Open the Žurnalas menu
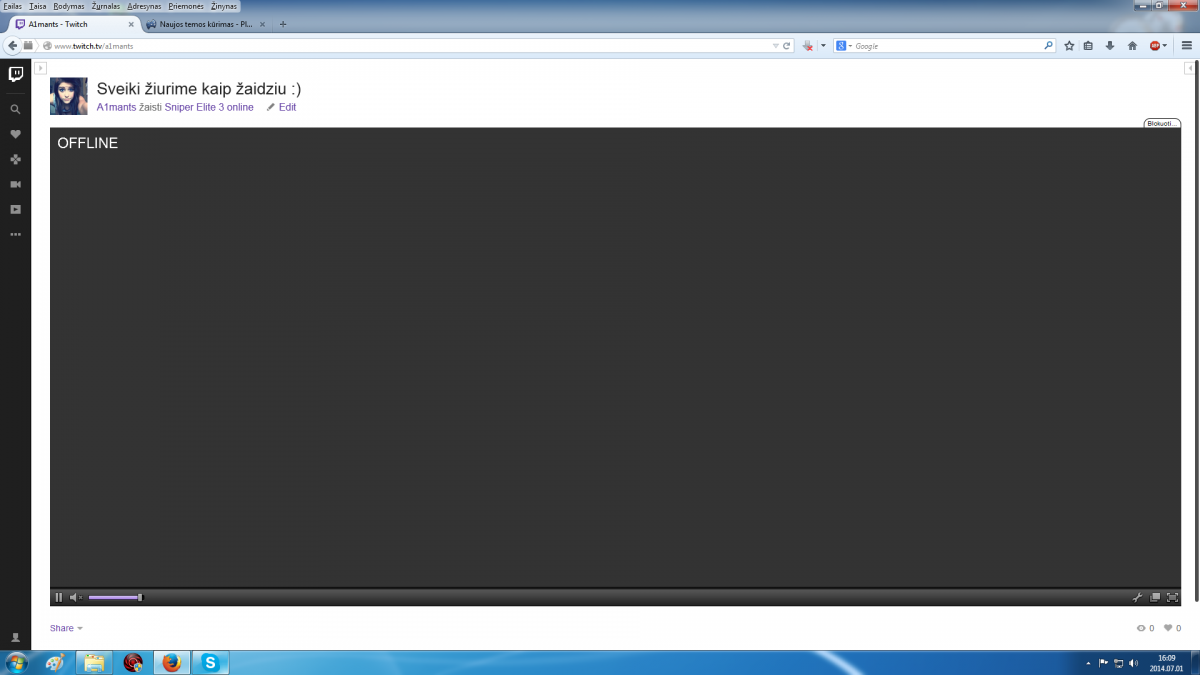1200x675 pixels. click(106, 6)
